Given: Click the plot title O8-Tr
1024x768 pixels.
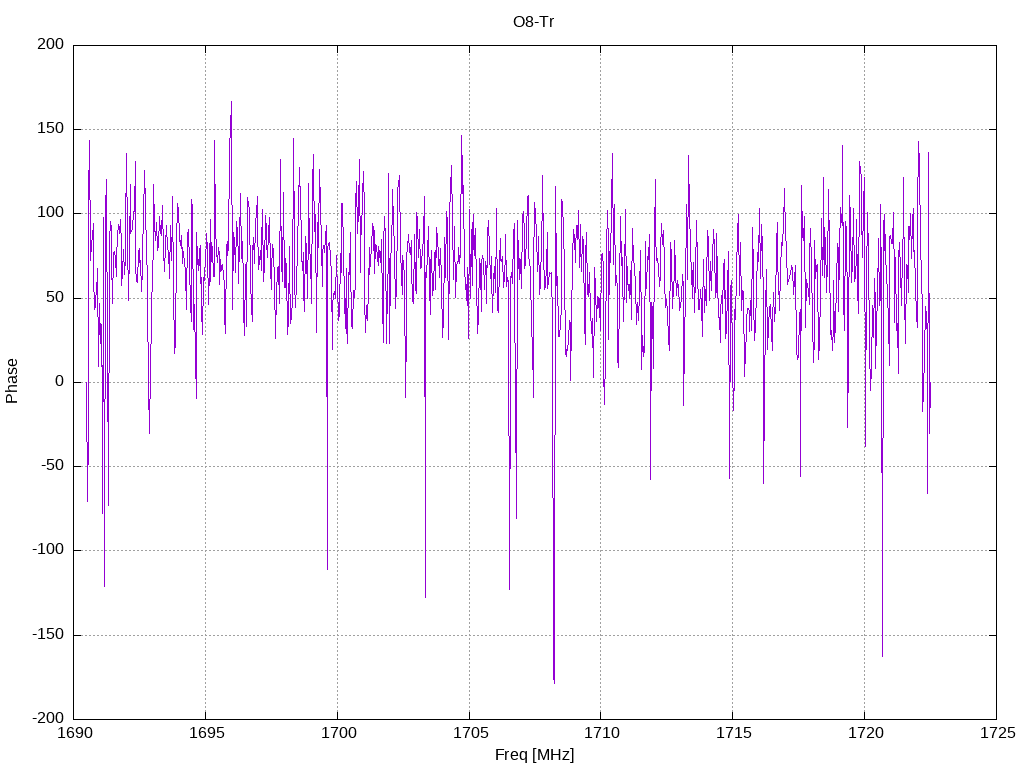Looking at the screenshot, I should click(x=533, y=22).
